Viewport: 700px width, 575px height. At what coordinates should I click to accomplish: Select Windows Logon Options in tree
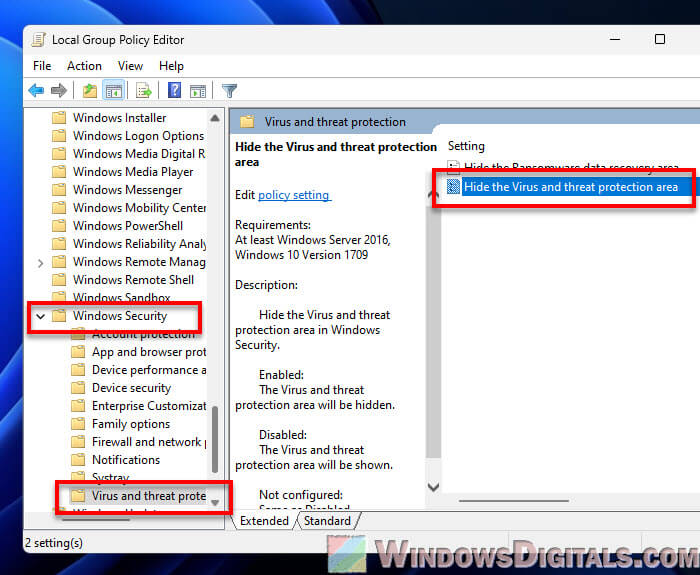click(138, 136)
